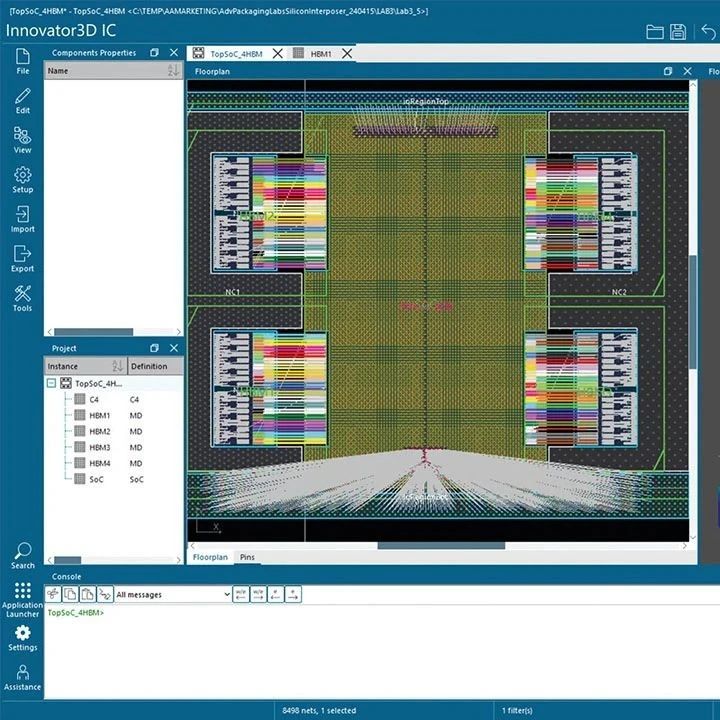Click the e right-arrow console button
720x720 pixels.
pyautogui.click(x=293, y=594)
